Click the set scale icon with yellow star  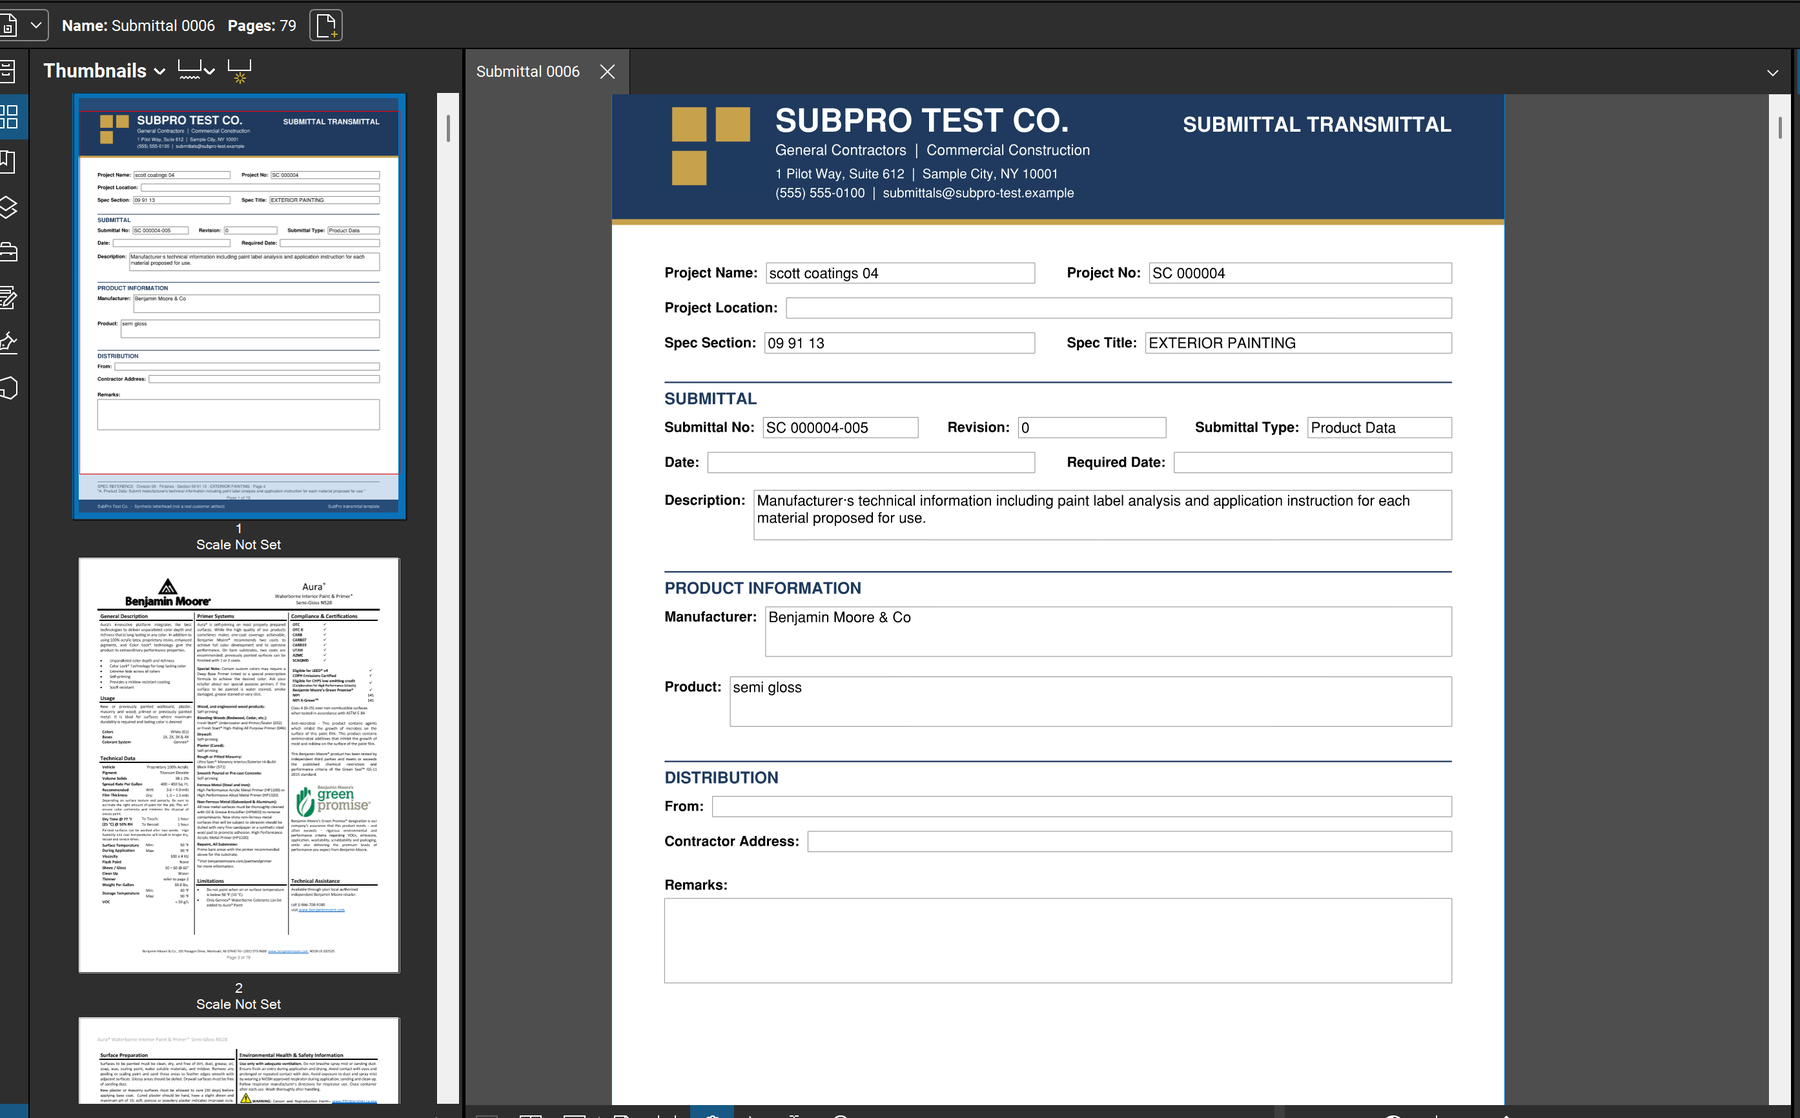[239, 71]
